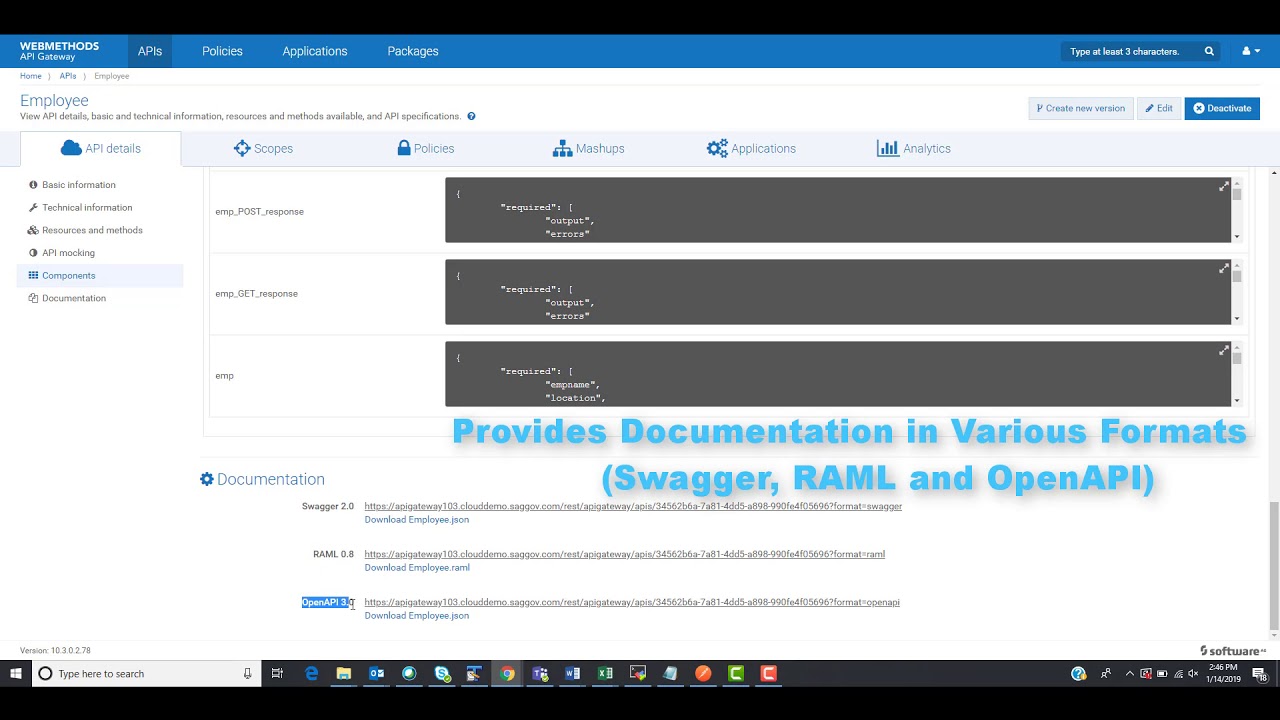Open the RAML 0.8 format URL
Screen dimensions: 1280x720
pyautogui.click(x=624, y=554)
